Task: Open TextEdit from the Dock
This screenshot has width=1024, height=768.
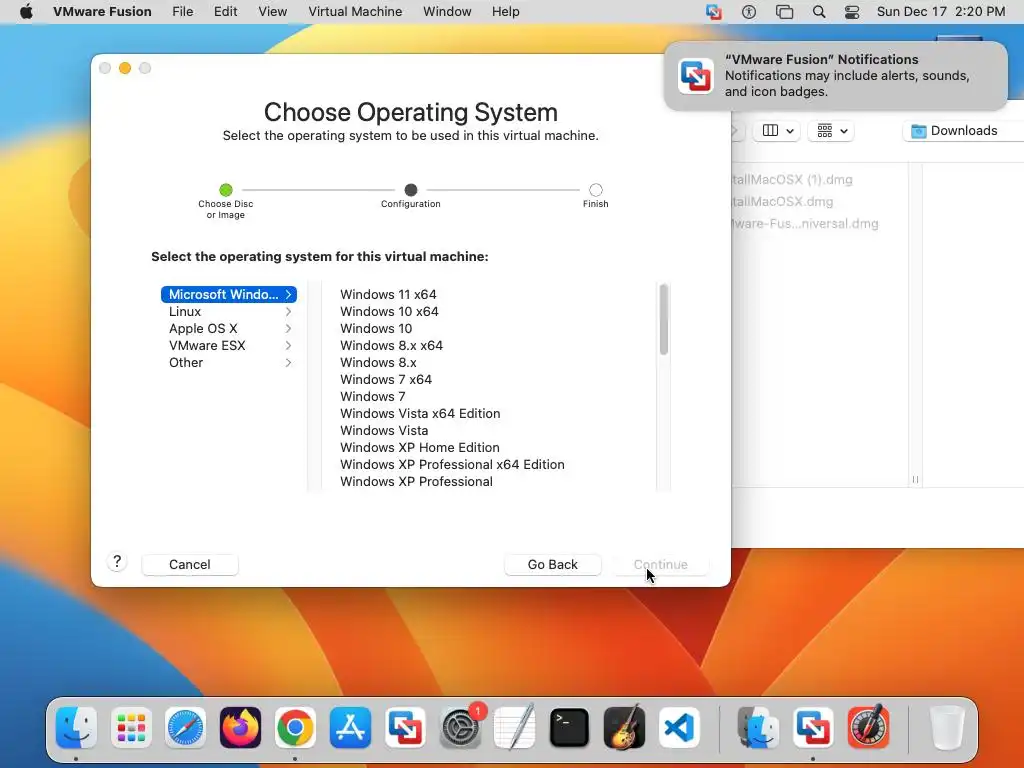Action: (515, 727)
